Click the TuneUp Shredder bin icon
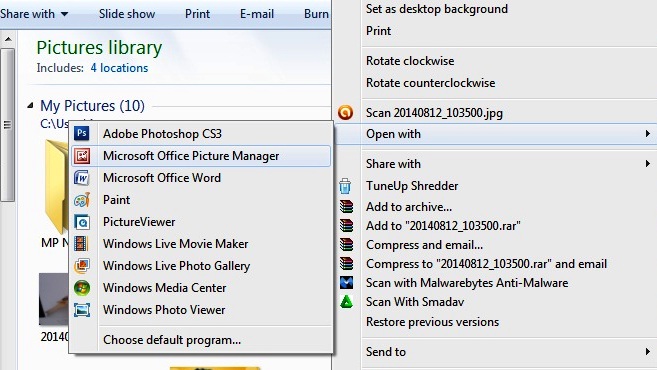 pos(345,186)
